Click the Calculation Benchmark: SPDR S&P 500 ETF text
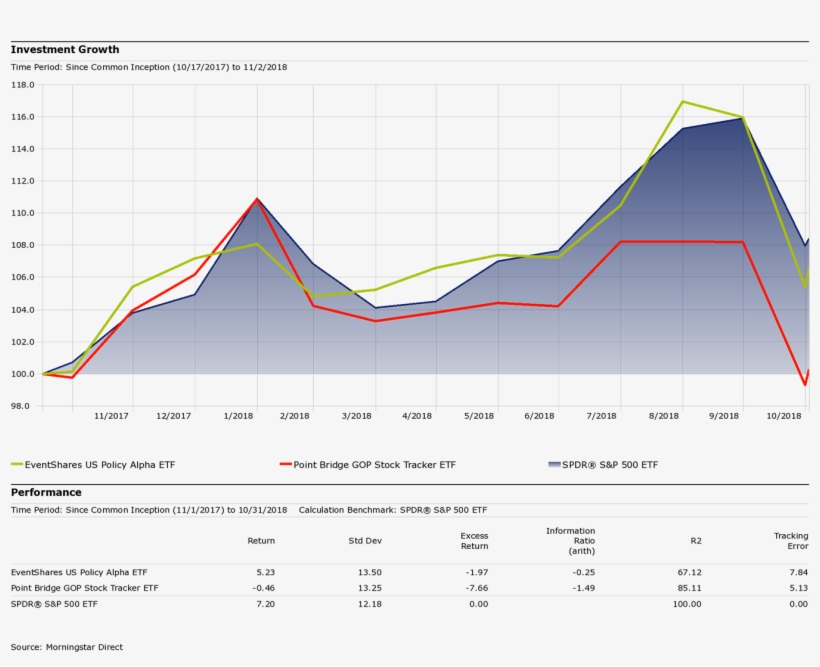 click(393, 510)
